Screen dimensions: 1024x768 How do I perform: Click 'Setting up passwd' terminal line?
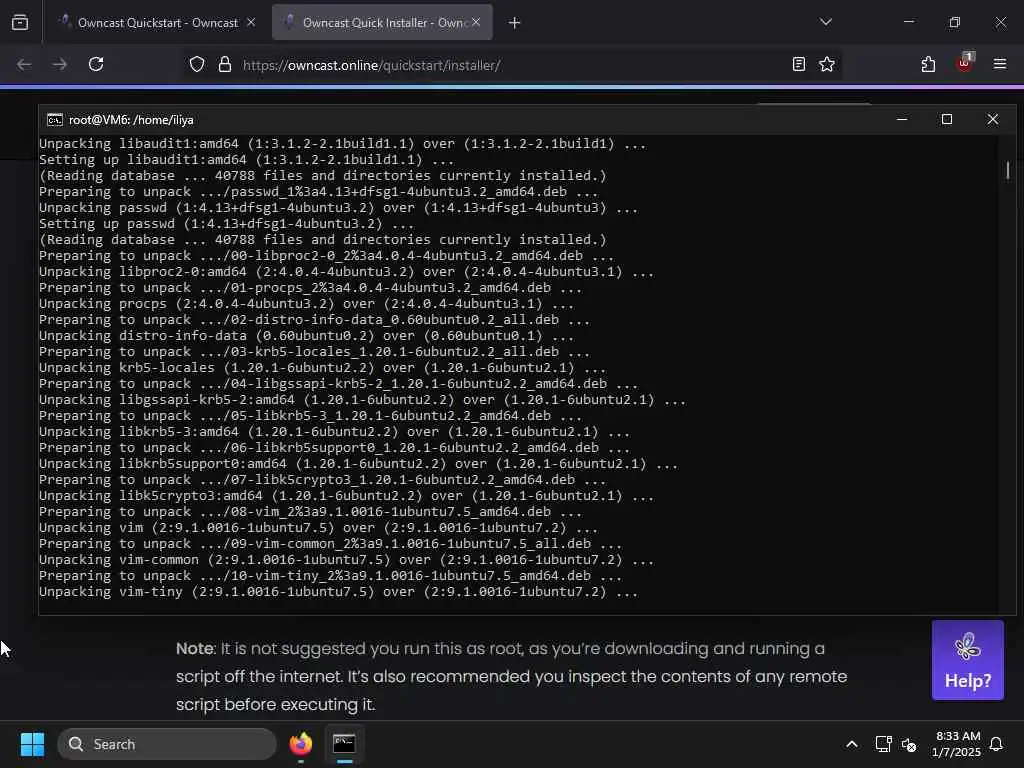click(x=226, y=224)
